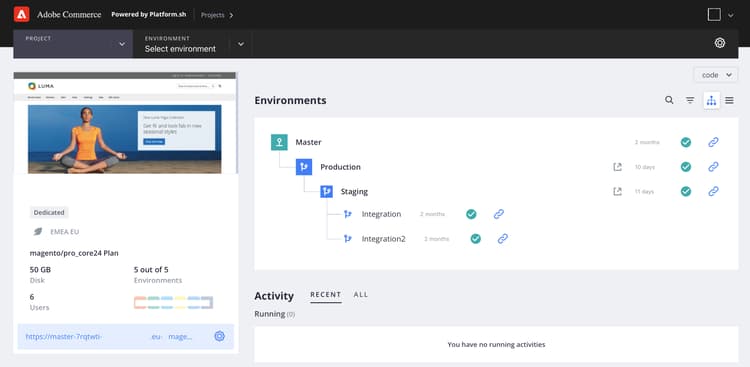Viewport: 750px width, 367px height.
Task: Open Integration2 URL link icon
Action: click(503, 239)
